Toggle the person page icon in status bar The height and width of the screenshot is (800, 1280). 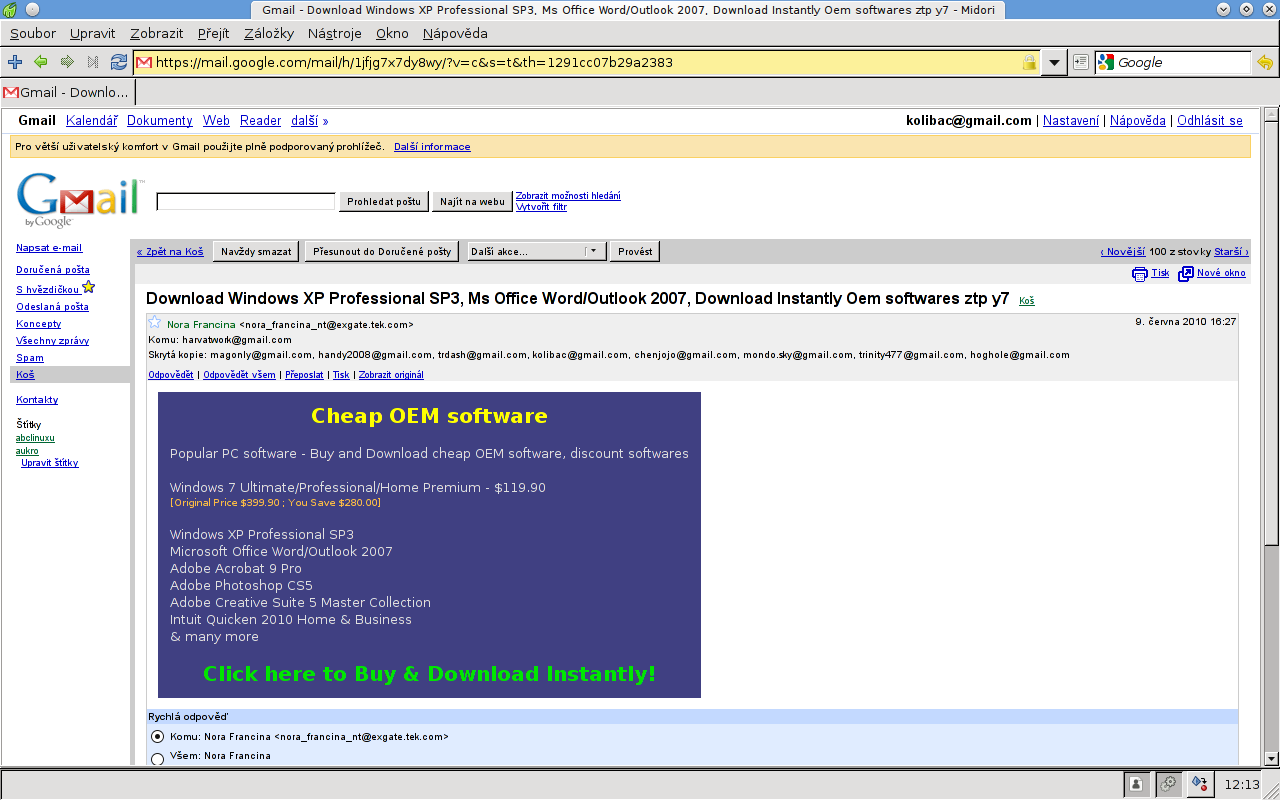coord(1136,784)
